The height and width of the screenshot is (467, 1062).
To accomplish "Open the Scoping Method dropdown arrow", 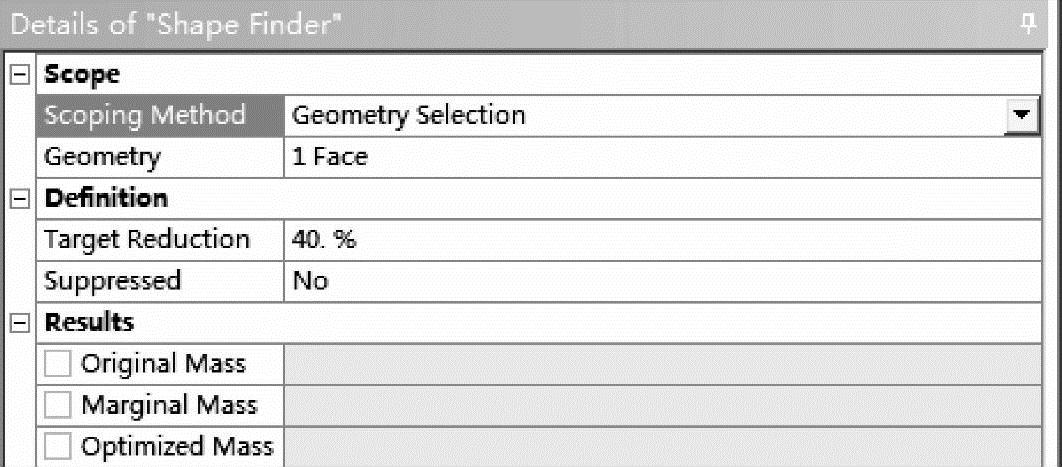I will 1020,115.
